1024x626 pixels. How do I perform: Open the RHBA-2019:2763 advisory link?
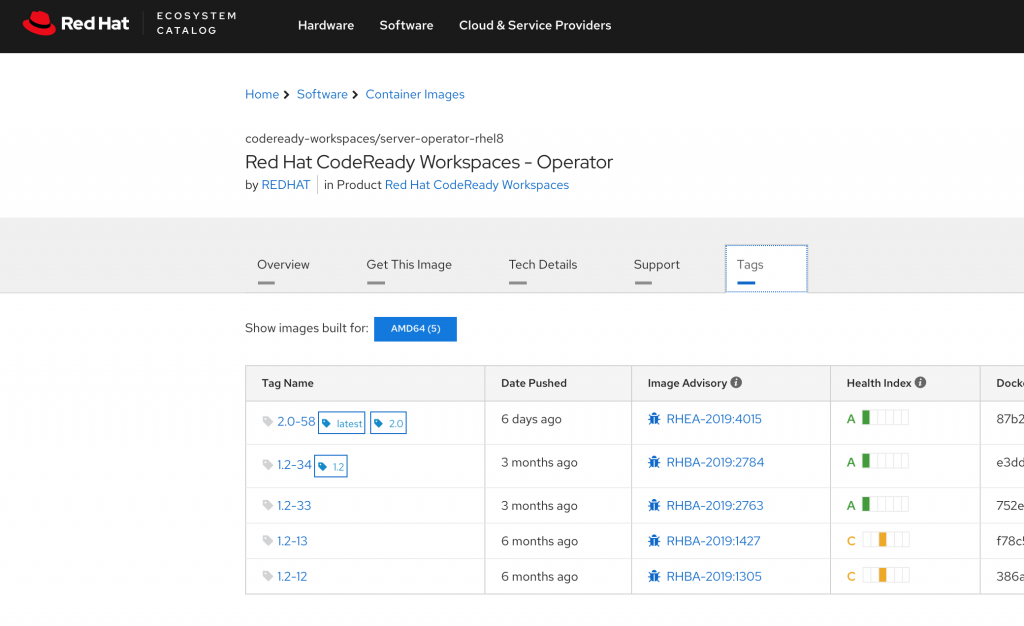pos(714,506)
